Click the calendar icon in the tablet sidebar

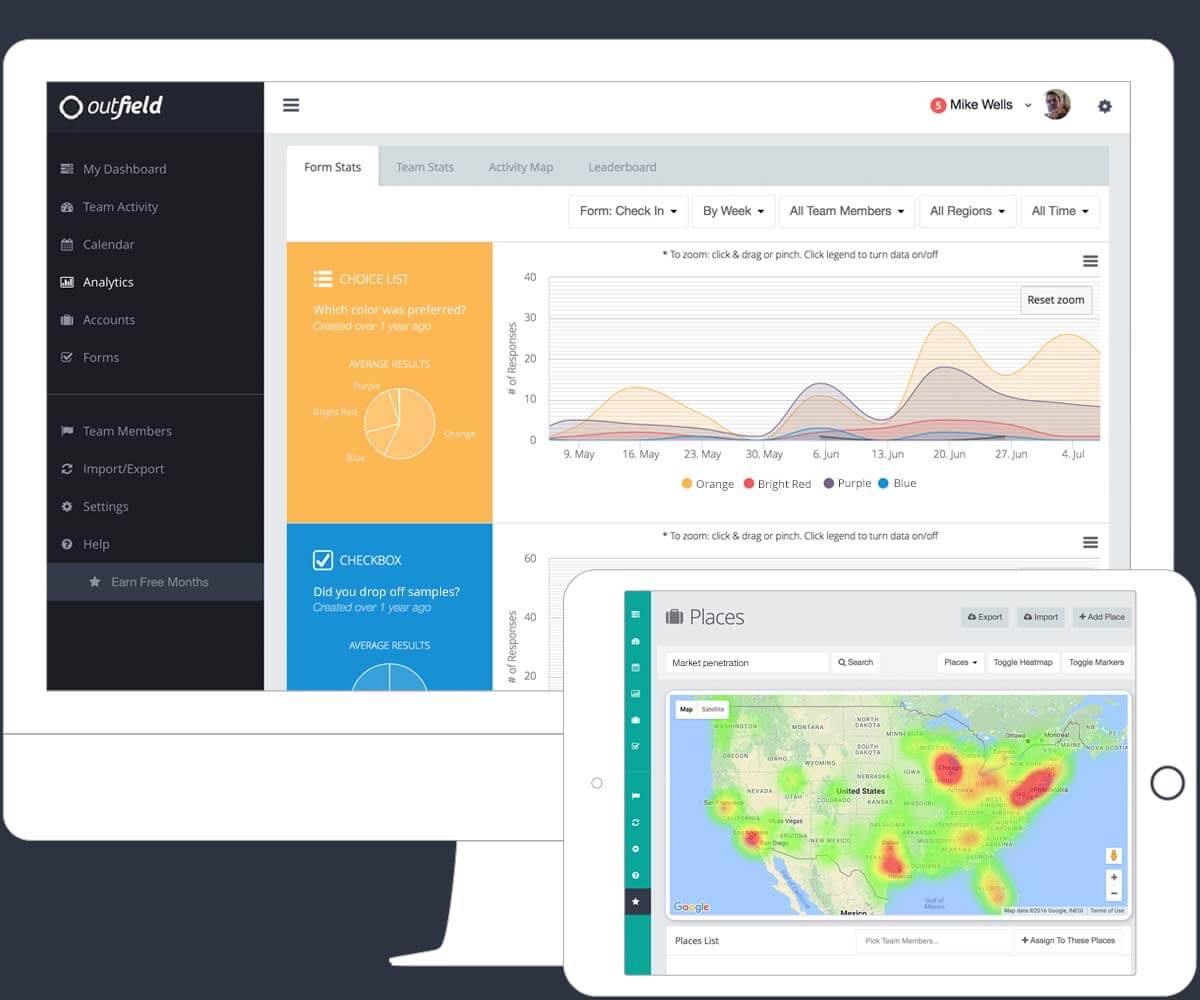coord(636,667)
